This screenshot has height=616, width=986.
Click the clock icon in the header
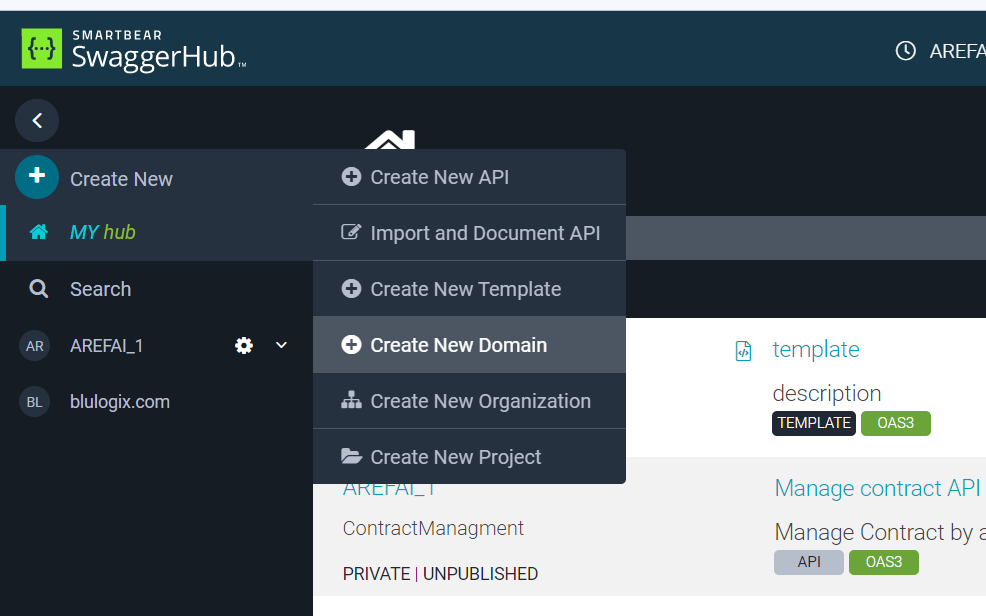point(905,51)
